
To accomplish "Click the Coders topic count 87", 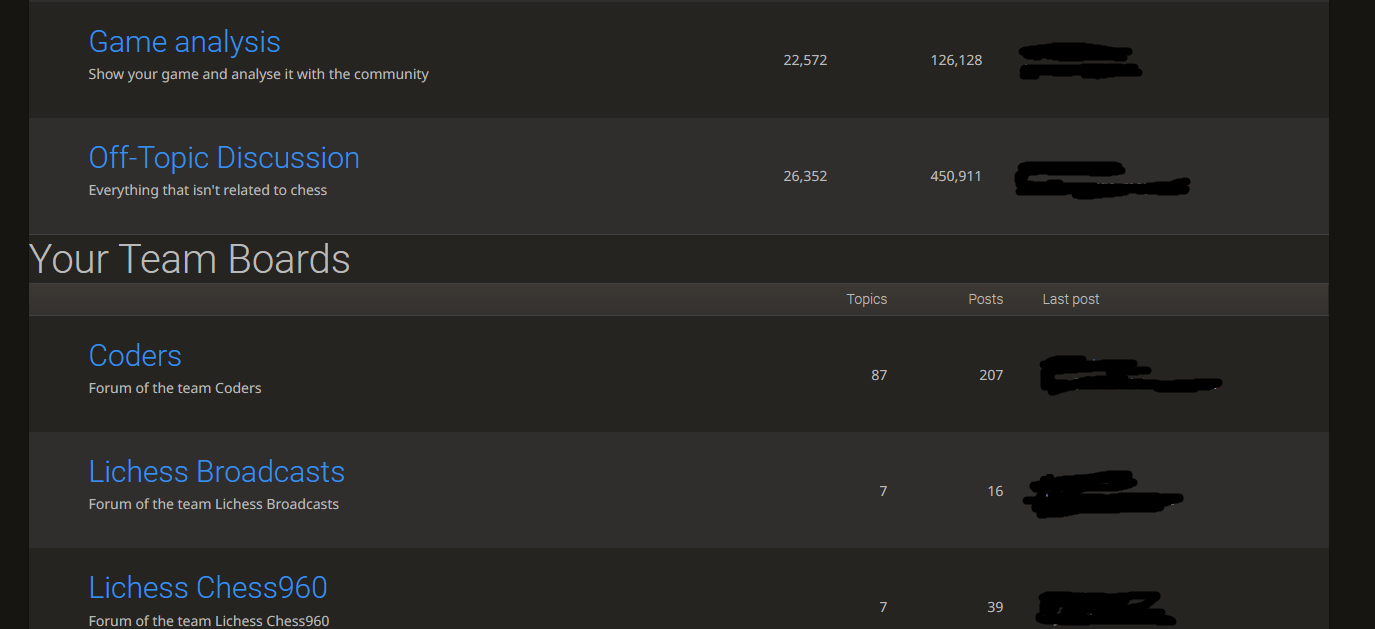I will (879, 375).
